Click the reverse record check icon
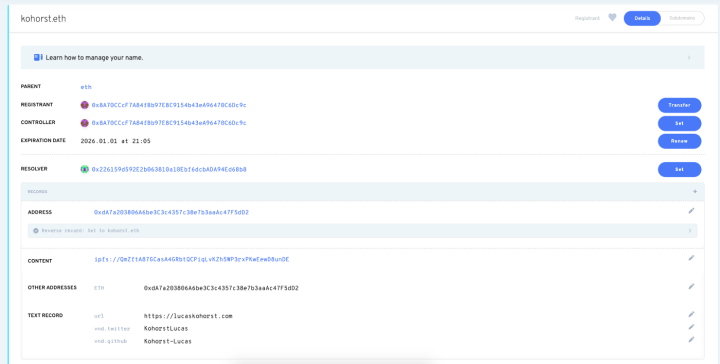720x364 pixels. coord(36,231)
